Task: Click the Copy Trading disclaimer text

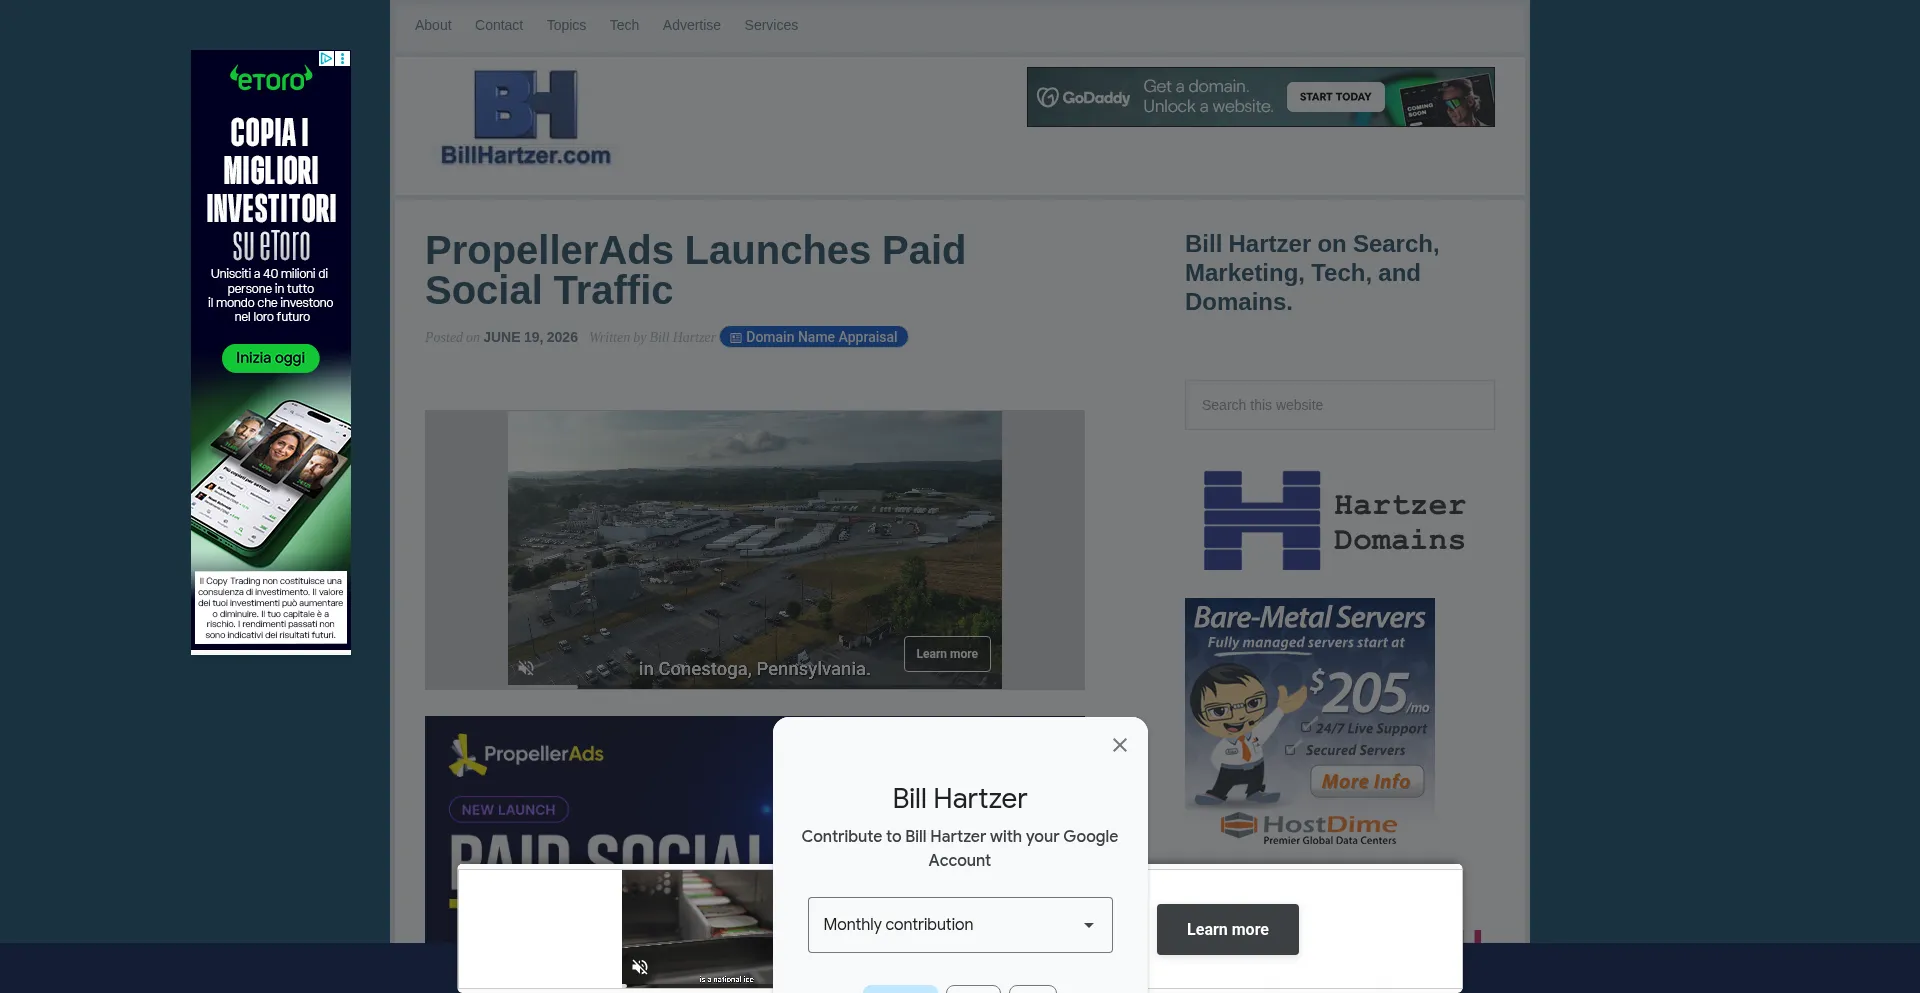Action: [271, 608]
